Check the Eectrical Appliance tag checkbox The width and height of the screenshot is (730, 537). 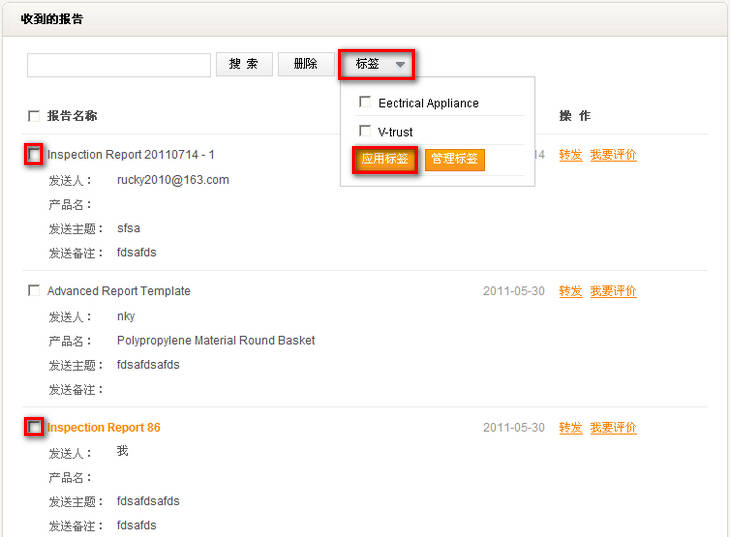[365, 103]
